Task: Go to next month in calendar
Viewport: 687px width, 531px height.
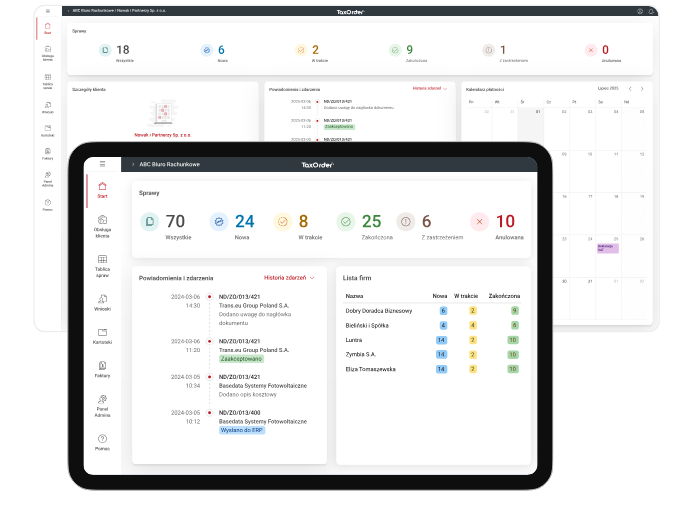Action: click(642, 89)
